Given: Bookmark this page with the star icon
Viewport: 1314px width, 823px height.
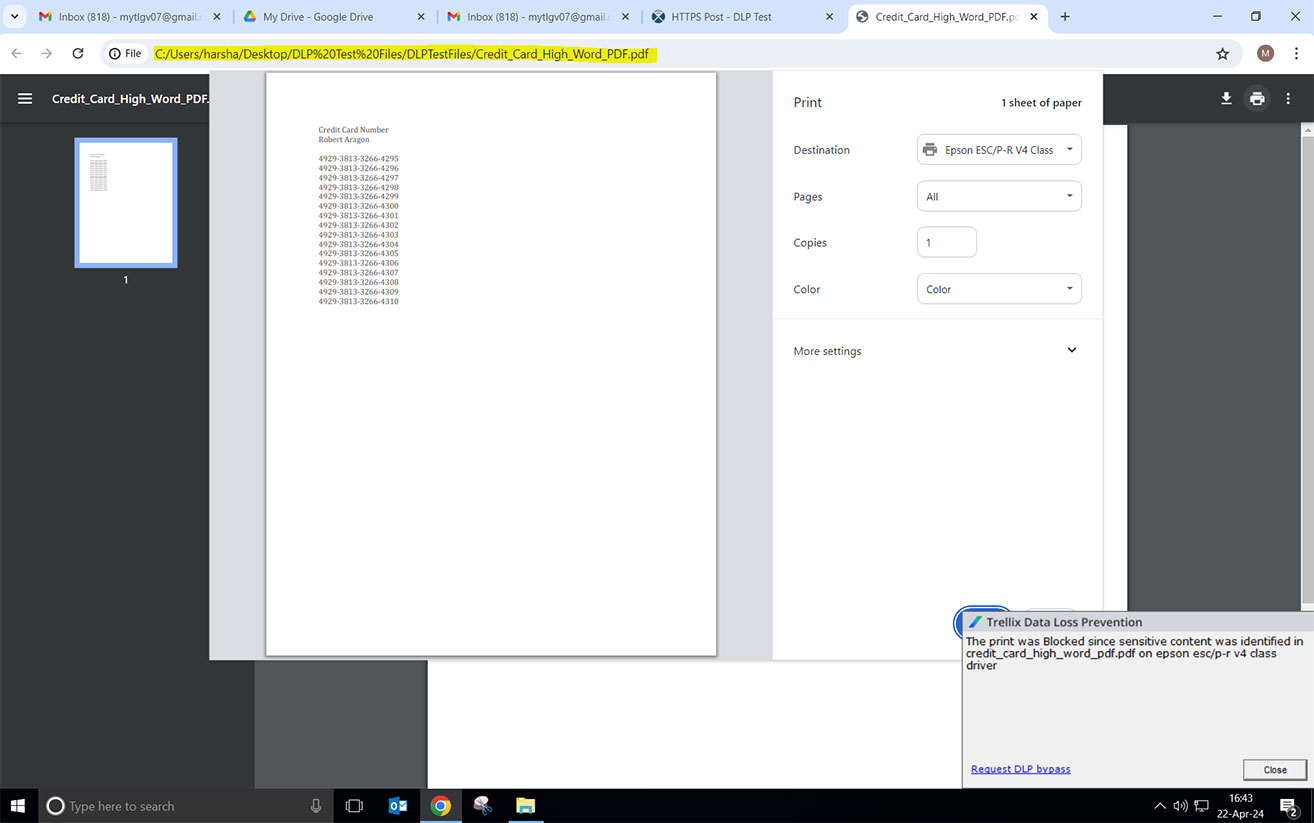Looking at the screenshot, I should point(1222,54).
